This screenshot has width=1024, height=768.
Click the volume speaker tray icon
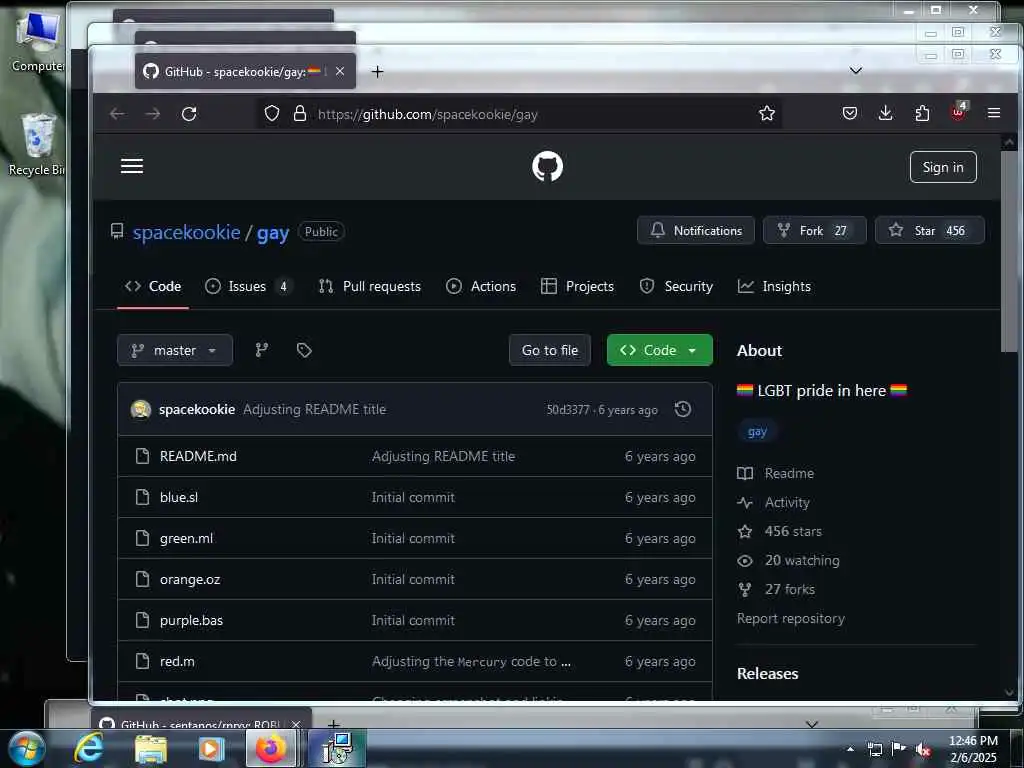coord(923,750)
